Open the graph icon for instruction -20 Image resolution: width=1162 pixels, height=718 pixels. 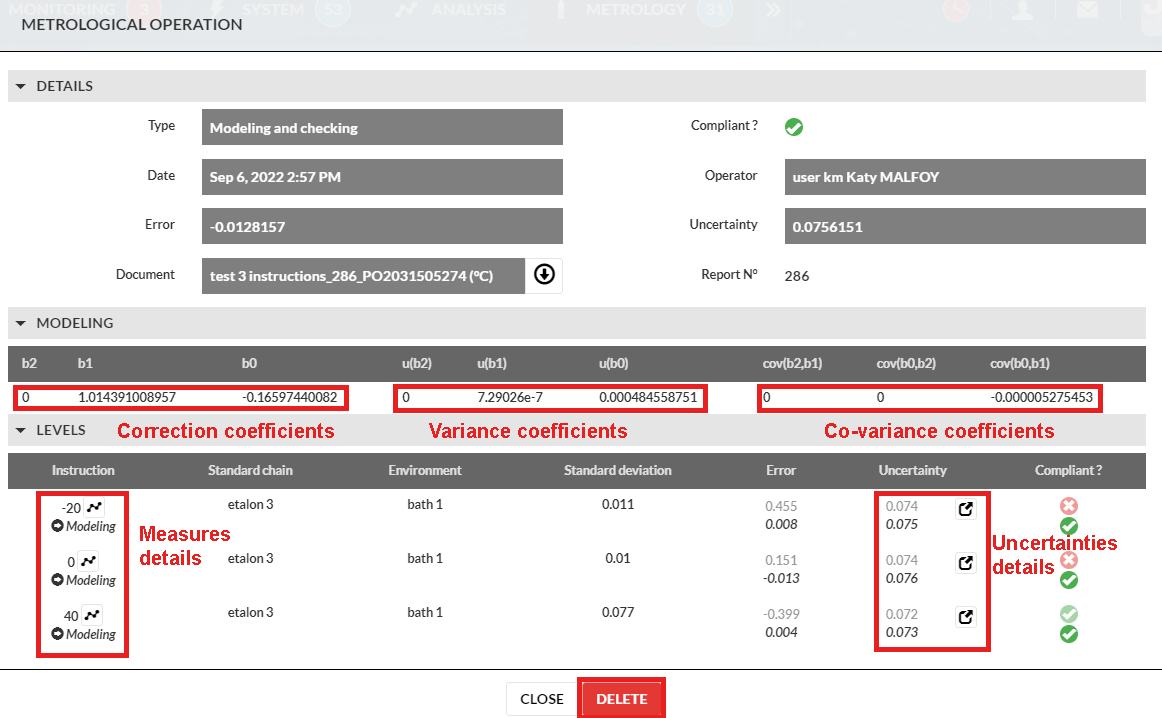point(94,508)
